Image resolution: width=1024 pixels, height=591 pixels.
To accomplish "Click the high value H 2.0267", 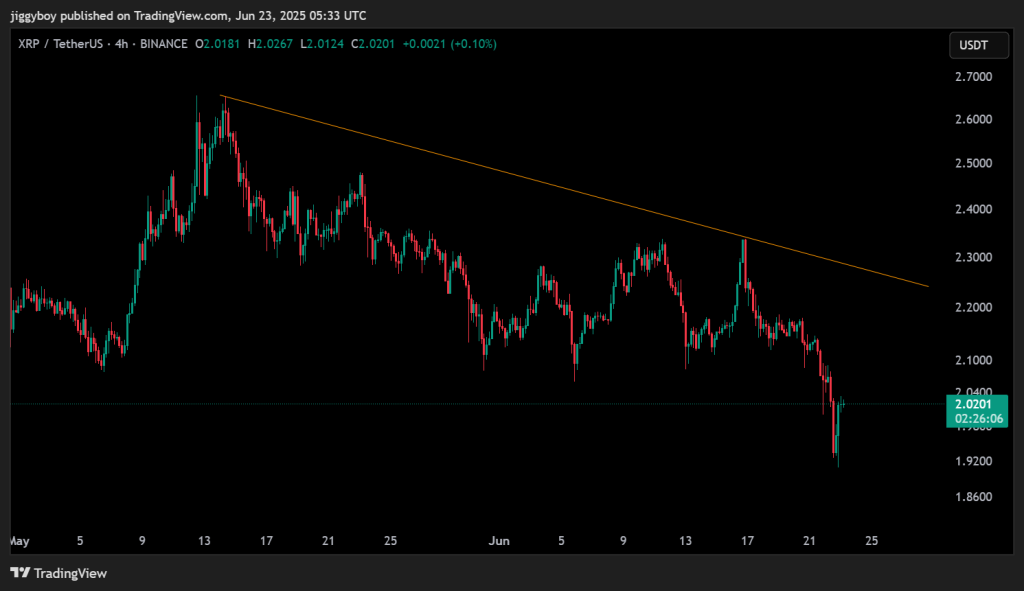I will tap(272, 44).
